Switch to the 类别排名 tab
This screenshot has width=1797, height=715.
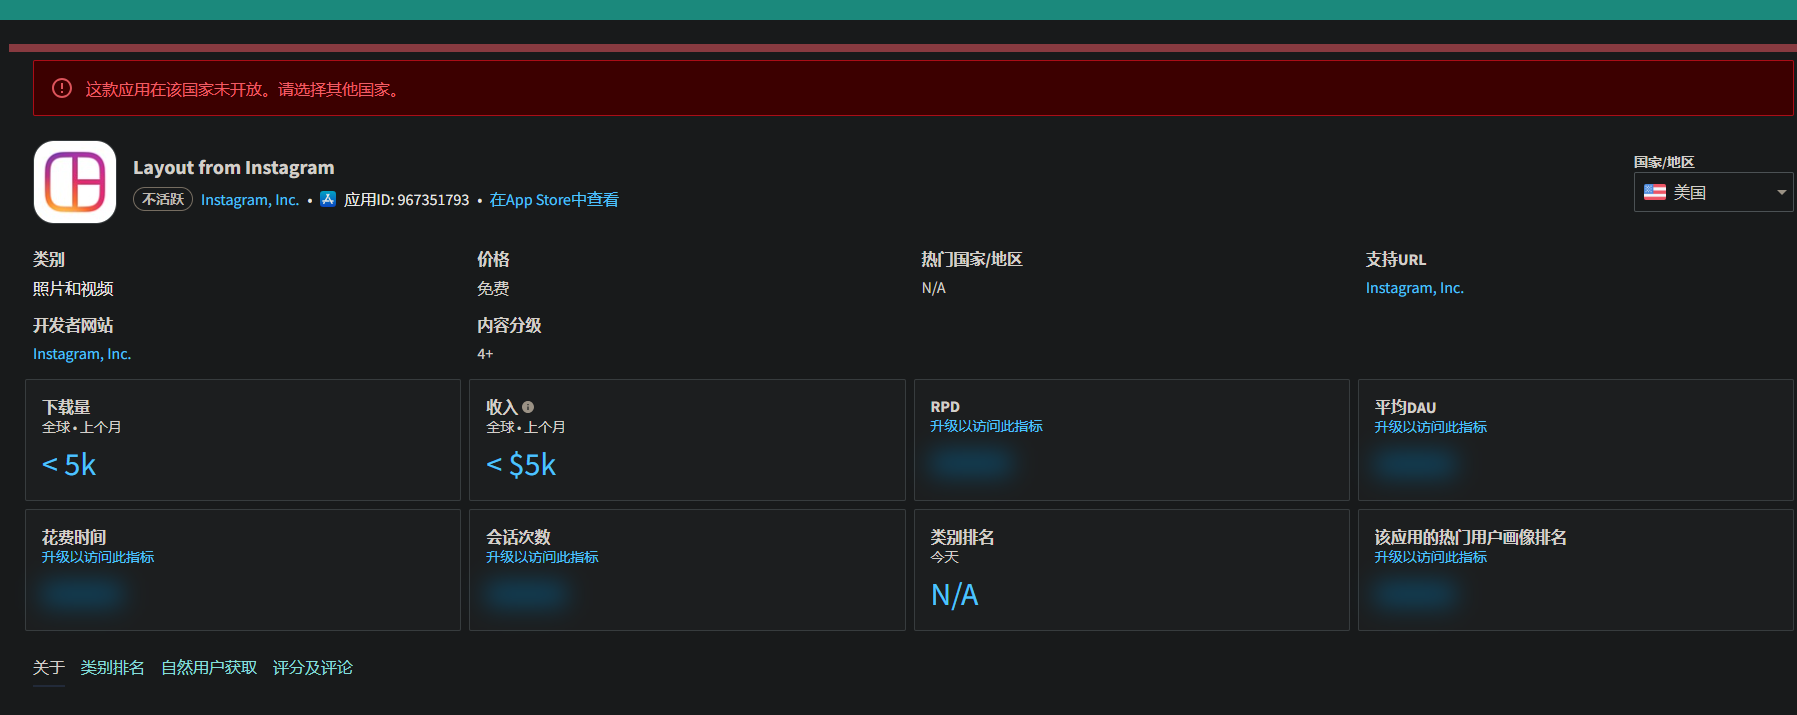112,667
